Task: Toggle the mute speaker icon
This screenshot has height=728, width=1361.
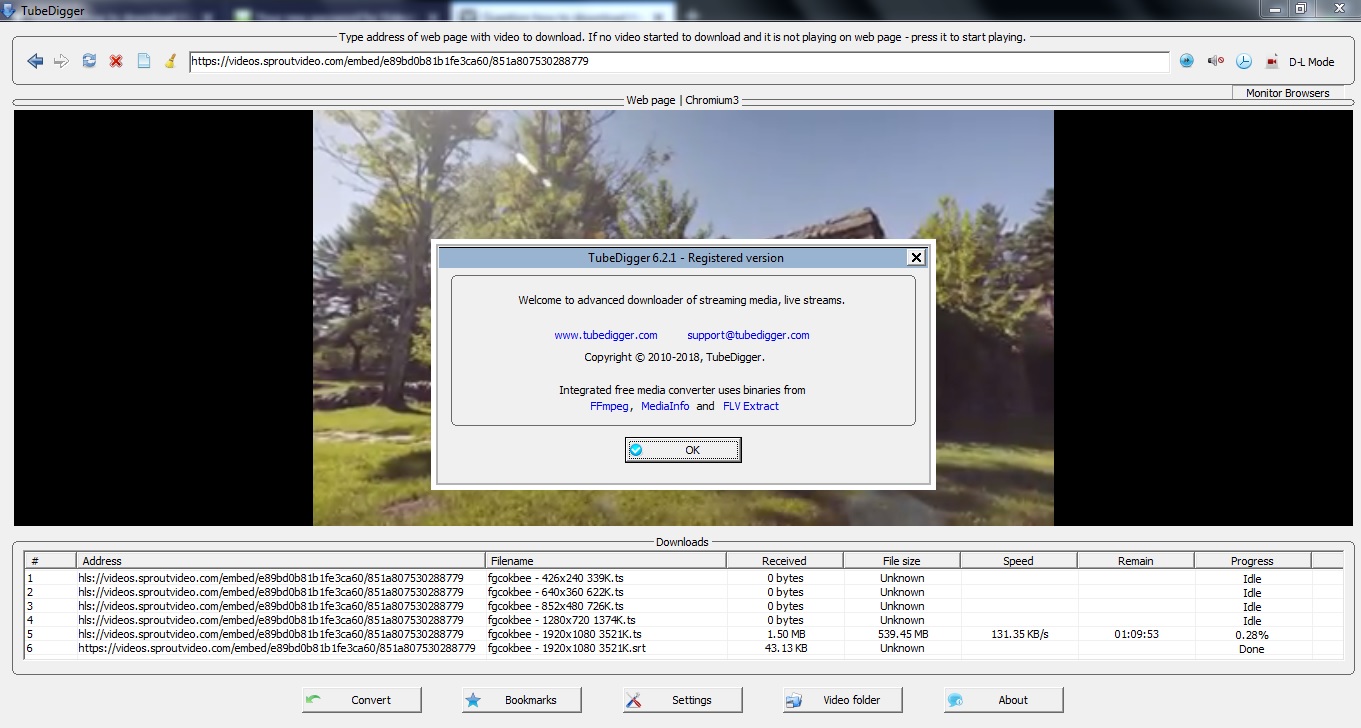Action: [1215, 61]
